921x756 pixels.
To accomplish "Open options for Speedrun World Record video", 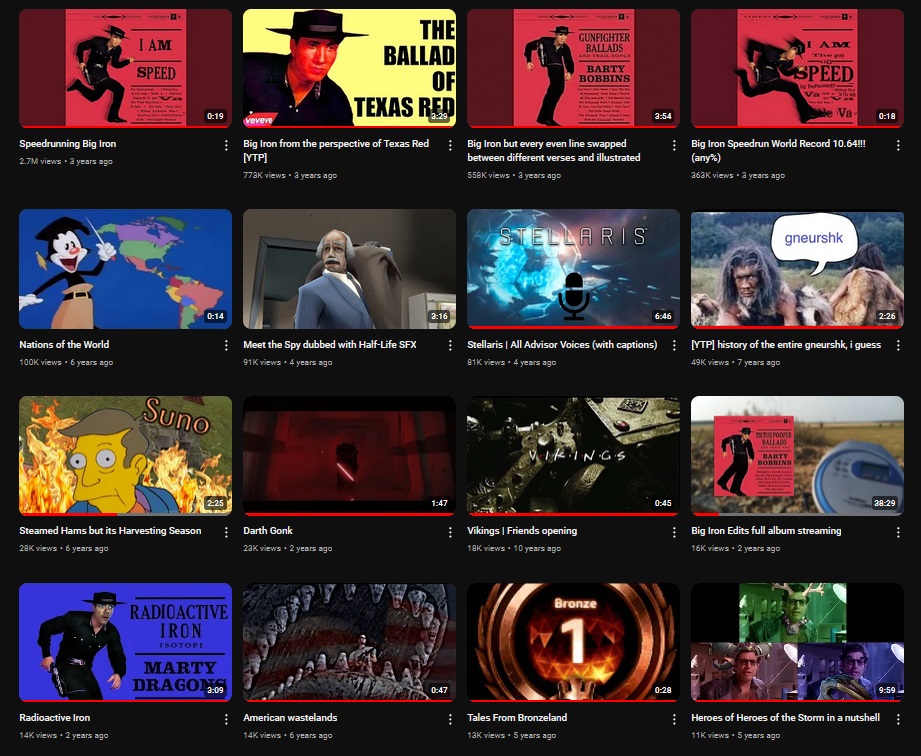I will (x=898, y=145).
